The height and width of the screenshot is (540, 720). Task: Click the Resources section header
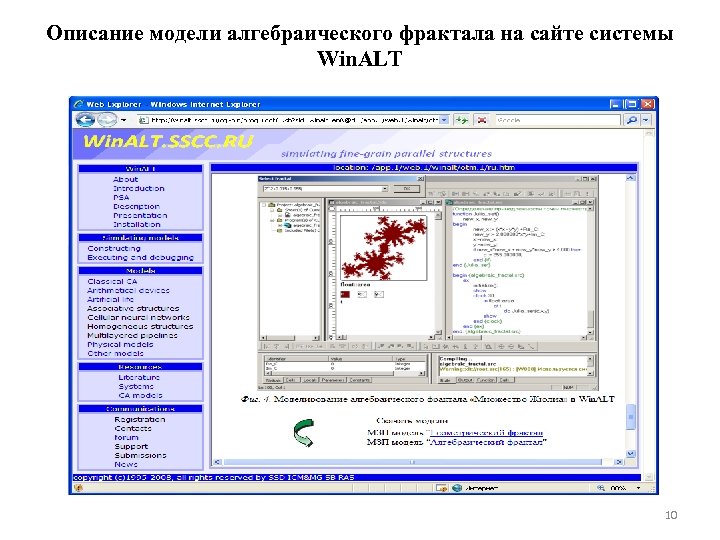[x=141, y=367]
